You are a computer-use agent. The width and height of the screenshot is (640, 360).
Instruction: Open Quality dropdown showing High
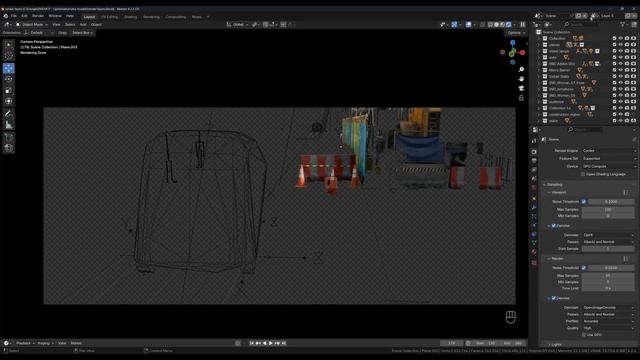click(609, 328)
